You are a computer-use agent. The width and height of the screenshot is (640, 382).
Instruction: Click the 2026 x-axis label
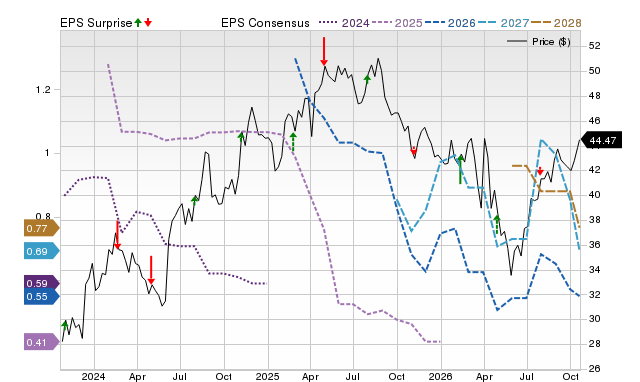(440, 376)
